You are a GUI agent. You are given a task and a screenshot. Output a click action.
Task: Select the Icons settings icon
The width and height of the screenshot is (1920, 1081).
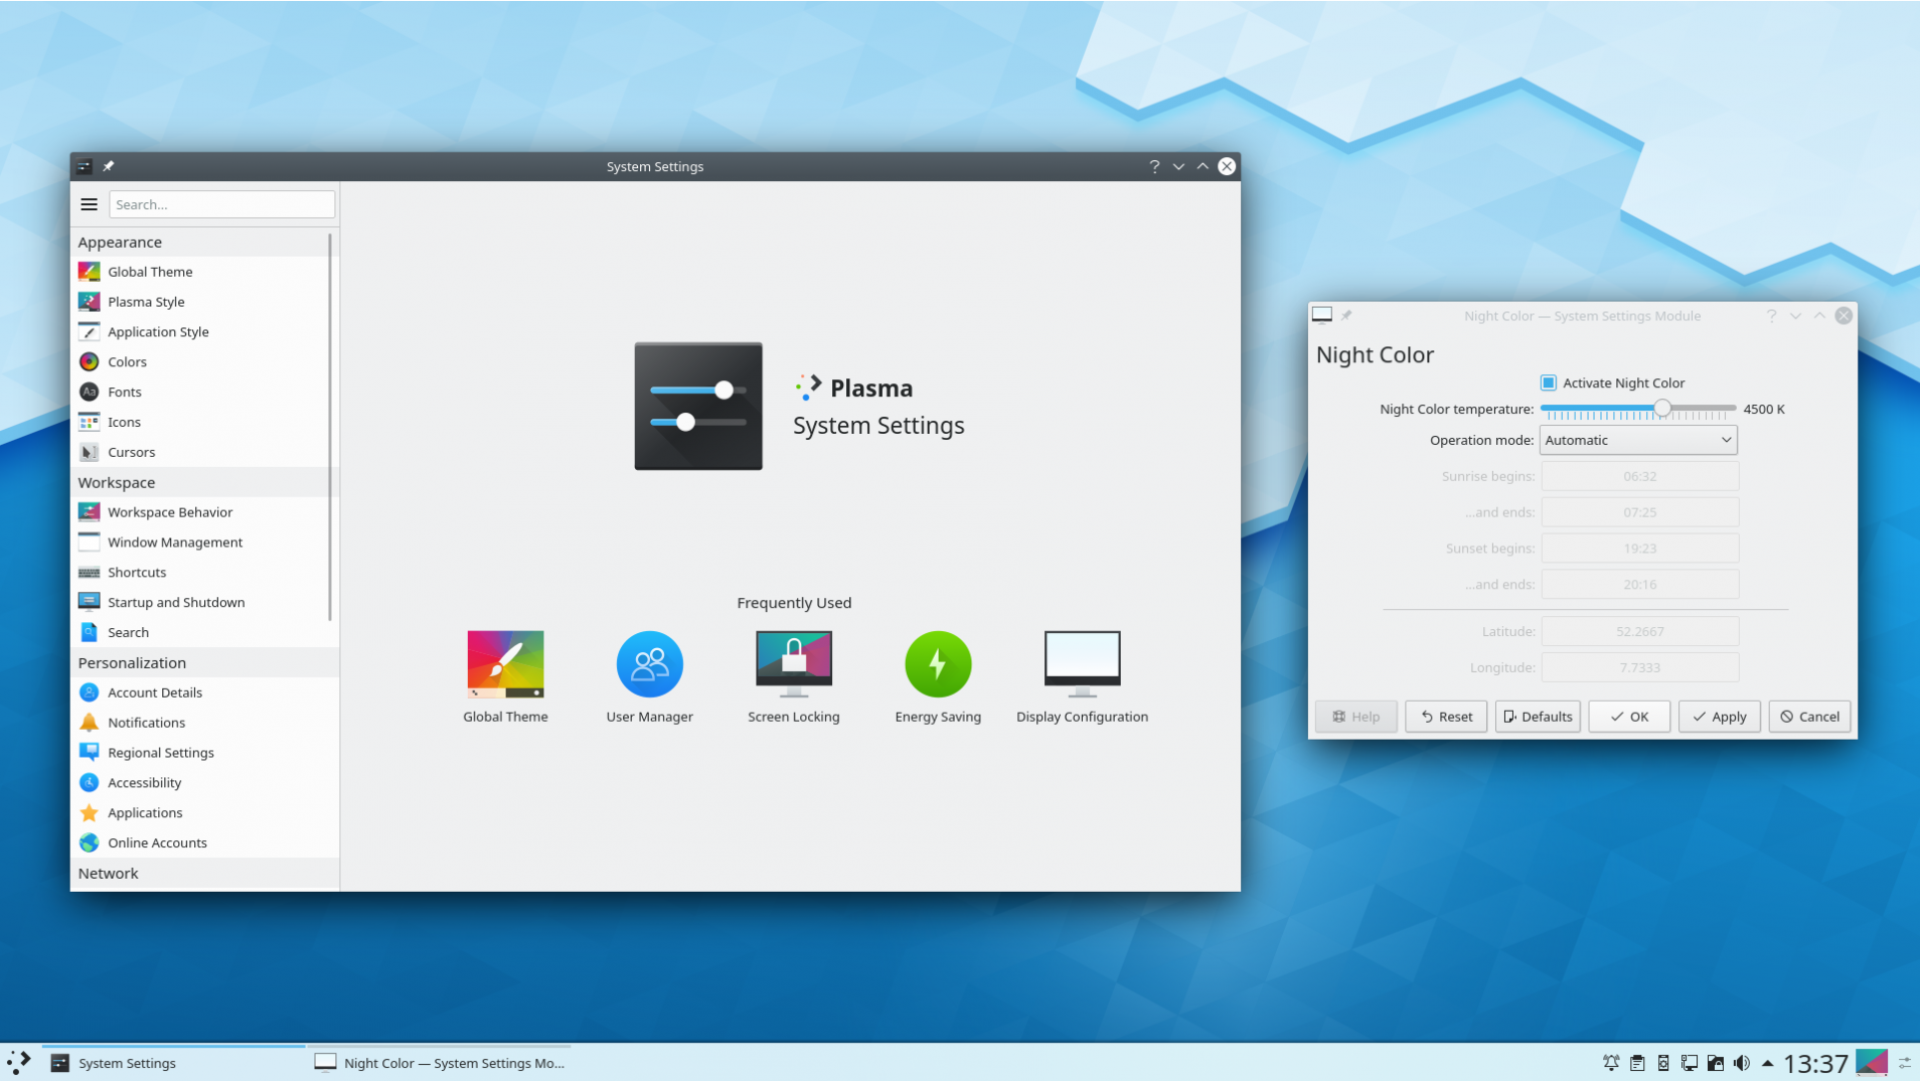click(x=88, y=421)
